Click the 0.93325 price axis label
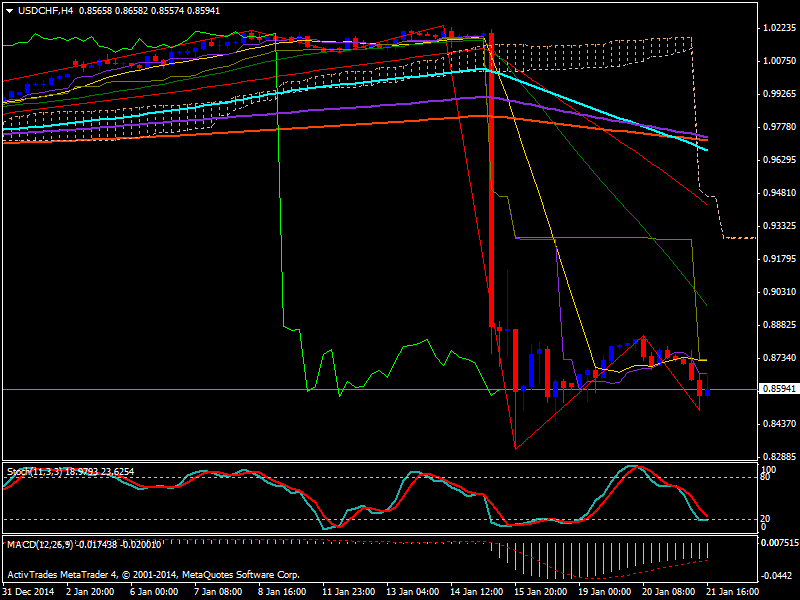 779,226
